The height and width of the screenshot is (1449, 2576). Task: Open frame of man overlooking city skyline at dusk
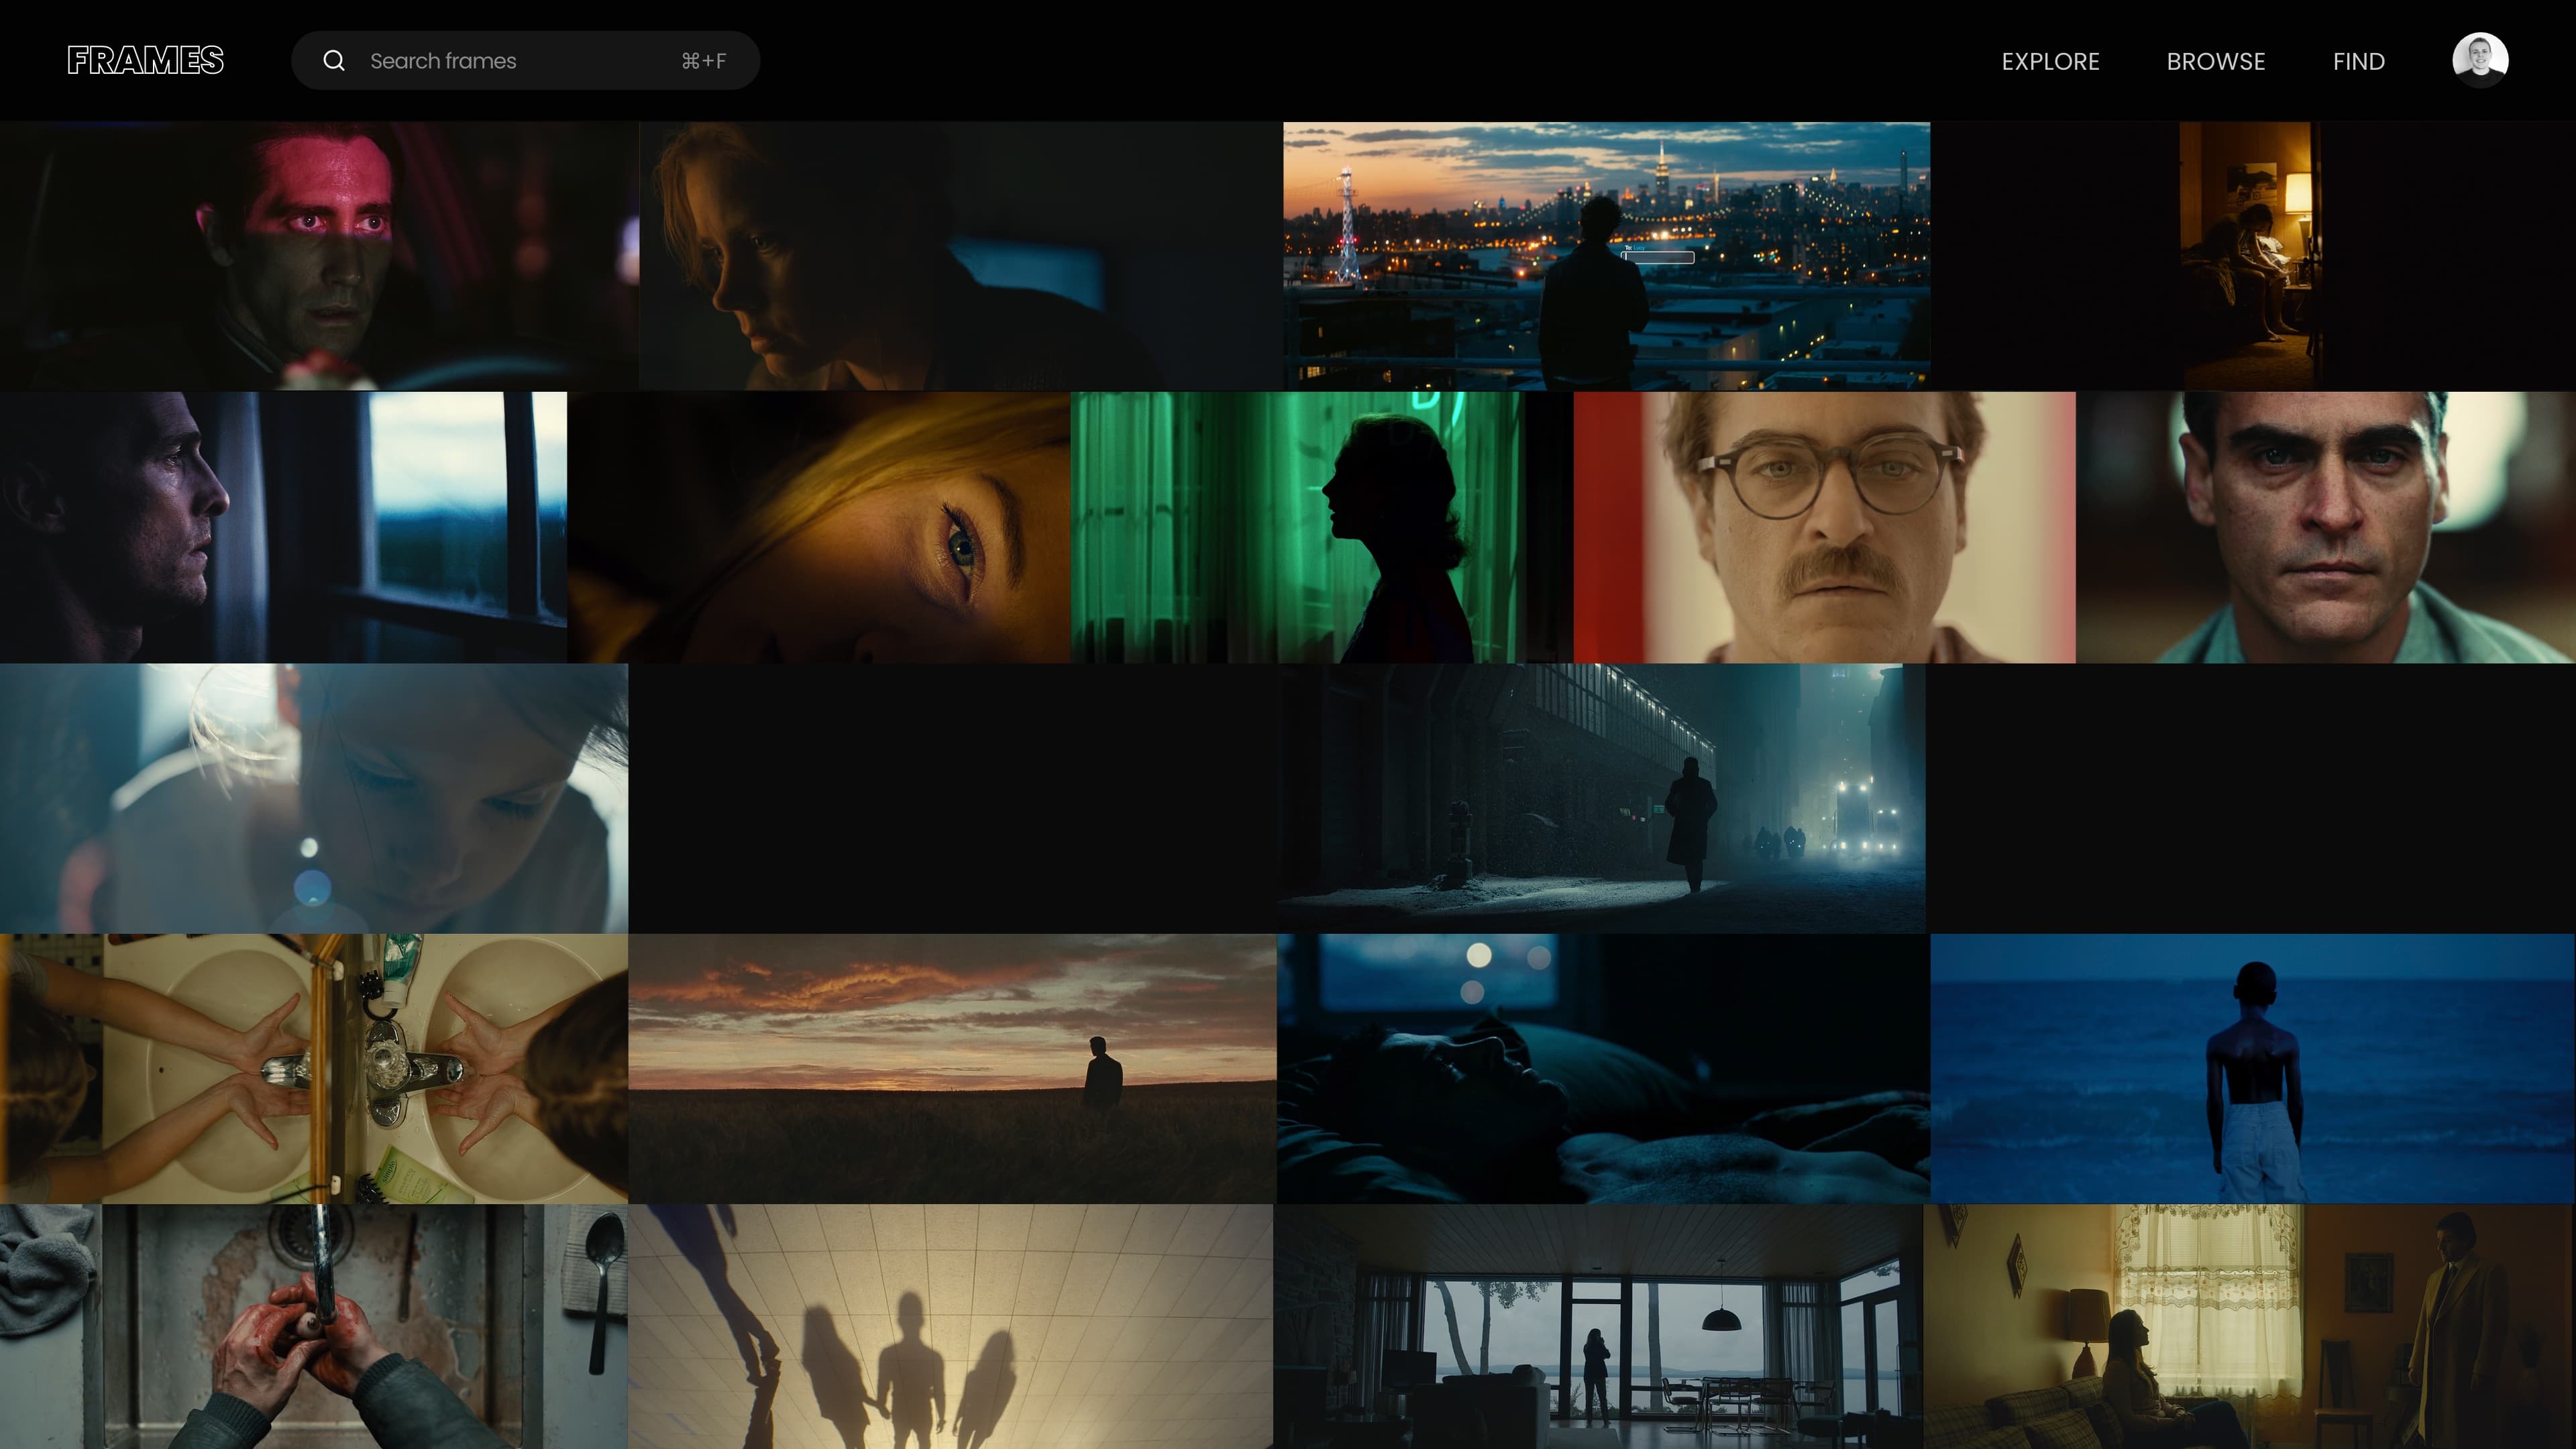coord(1606,256)
